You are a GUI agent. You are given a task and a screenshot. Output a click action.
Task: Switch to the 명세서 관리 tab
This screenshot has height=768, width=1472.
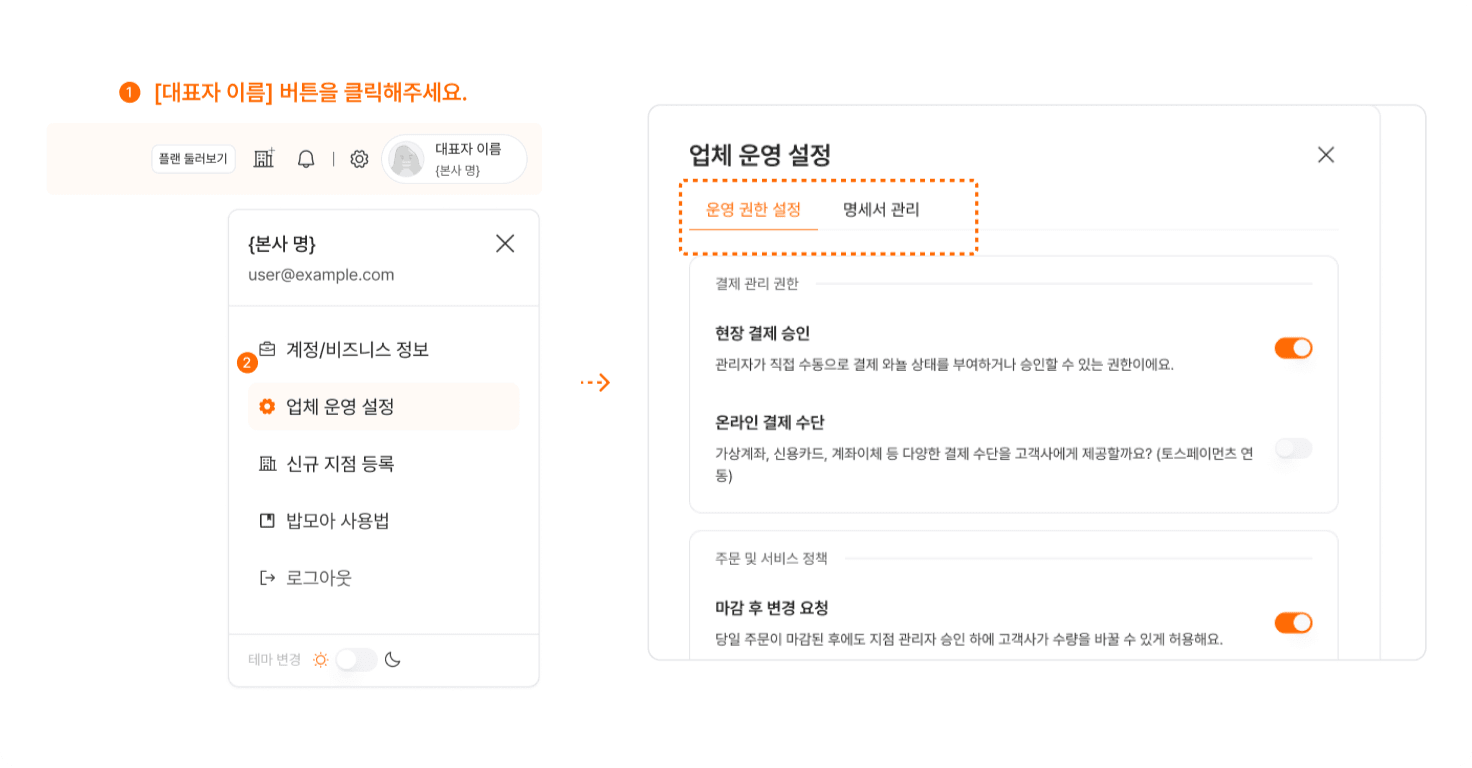pos(881,210)
